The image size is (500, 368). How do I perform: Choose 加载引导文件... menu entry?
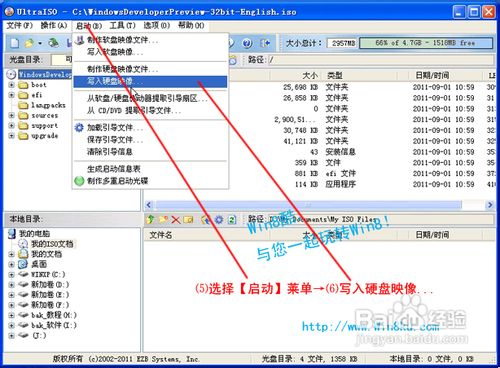(x=150, y=128)
